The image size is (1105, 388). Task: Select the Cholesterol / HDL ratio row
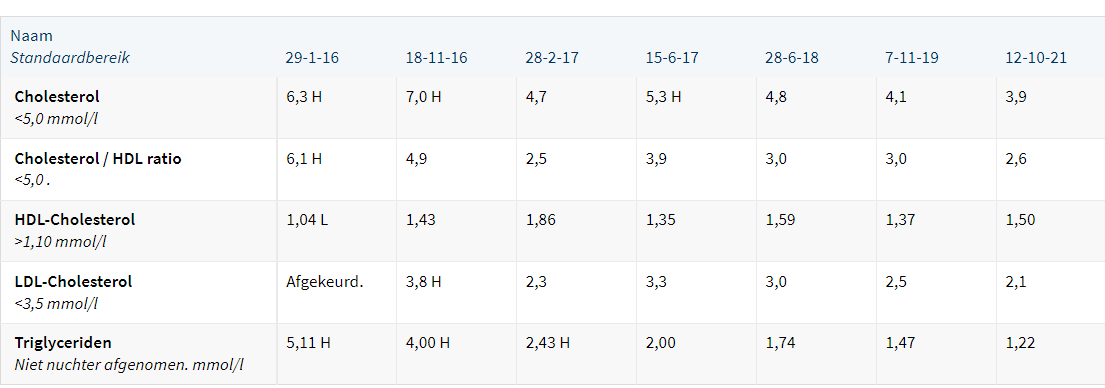point(552,169)
